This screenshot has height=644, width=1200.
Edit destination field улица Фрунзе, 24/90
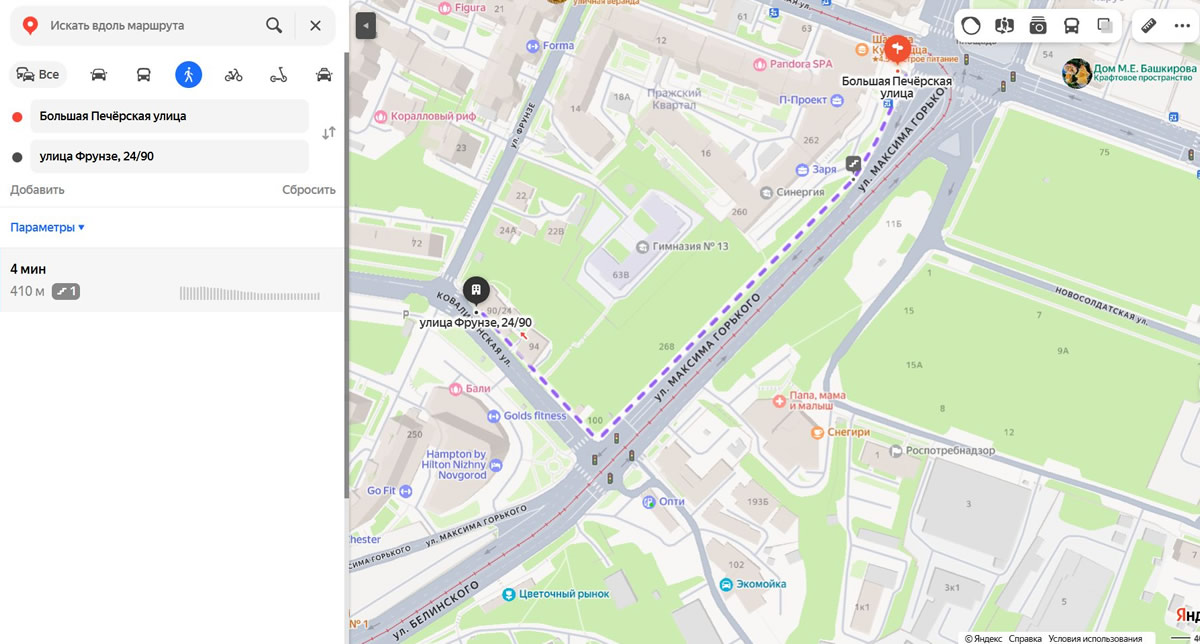tap(169, 156)
